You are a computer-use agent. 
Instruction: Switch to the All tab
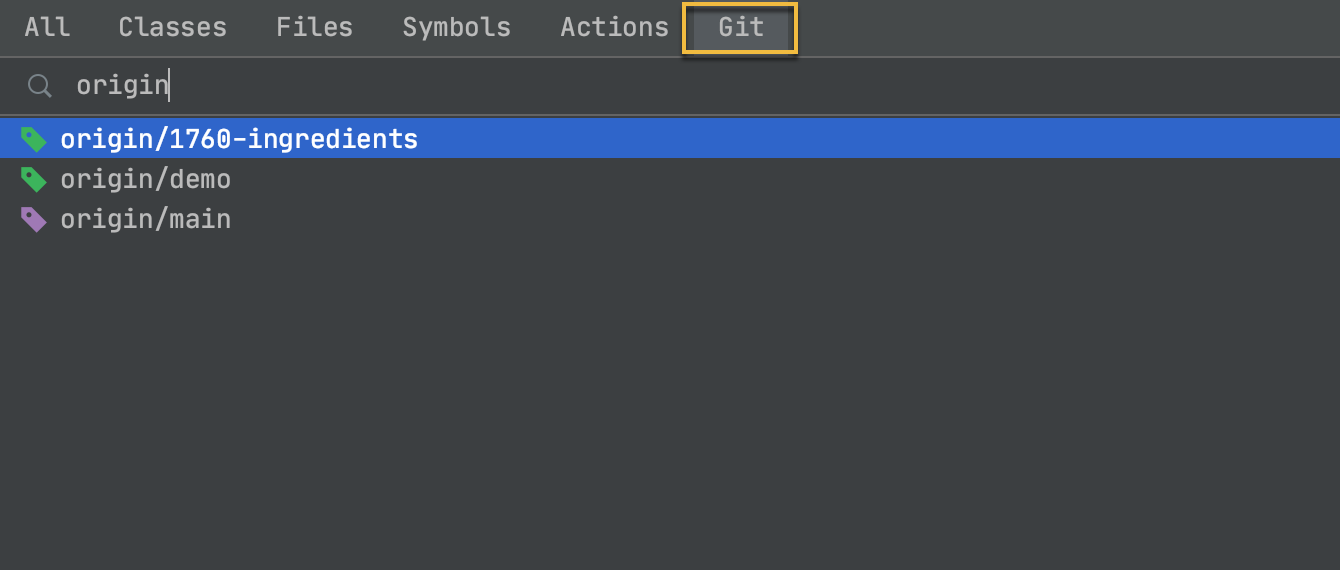pos(47,27)
